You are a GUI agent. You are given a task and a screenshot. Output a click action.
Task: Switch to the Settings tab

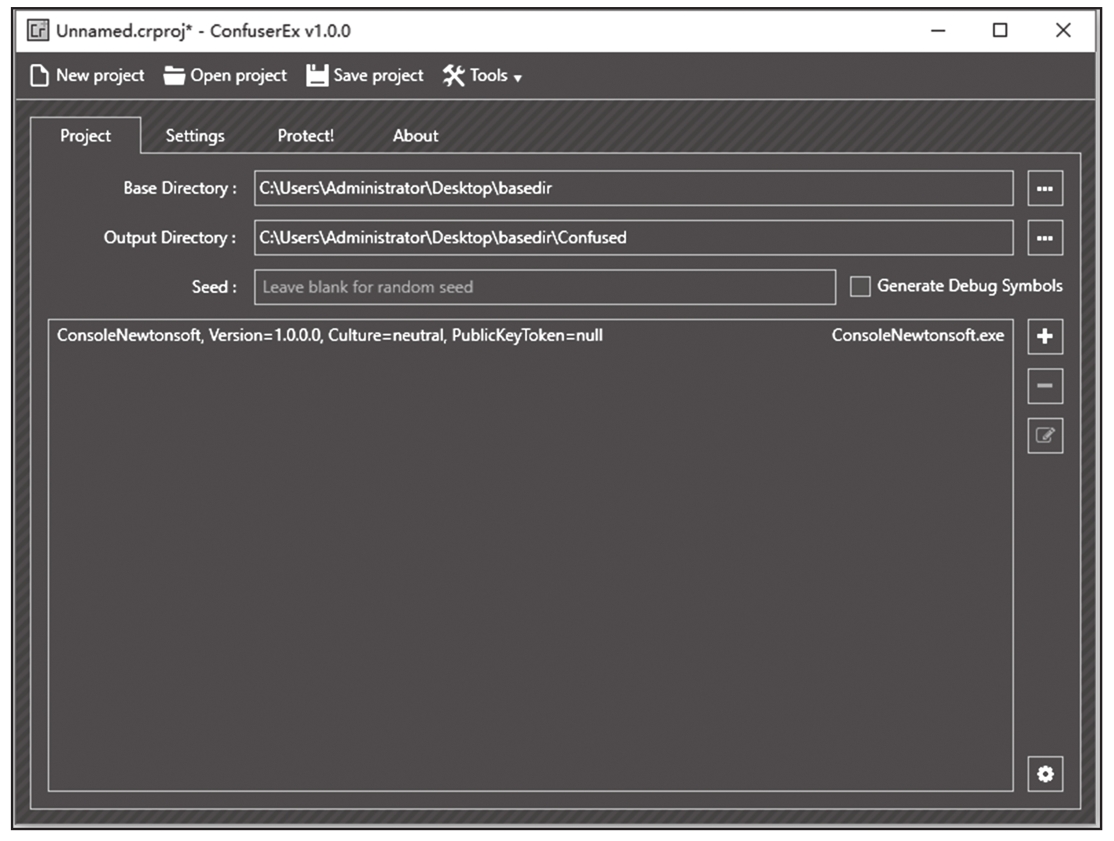(195, 136)
